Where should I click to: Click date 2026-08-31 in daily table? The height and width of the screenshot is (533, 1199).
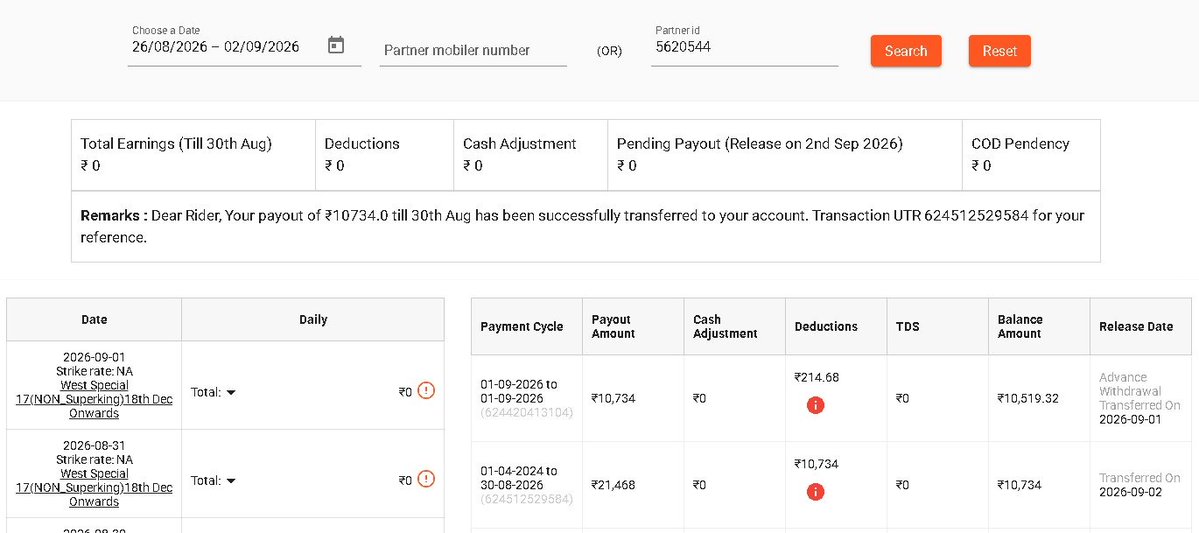94,445
